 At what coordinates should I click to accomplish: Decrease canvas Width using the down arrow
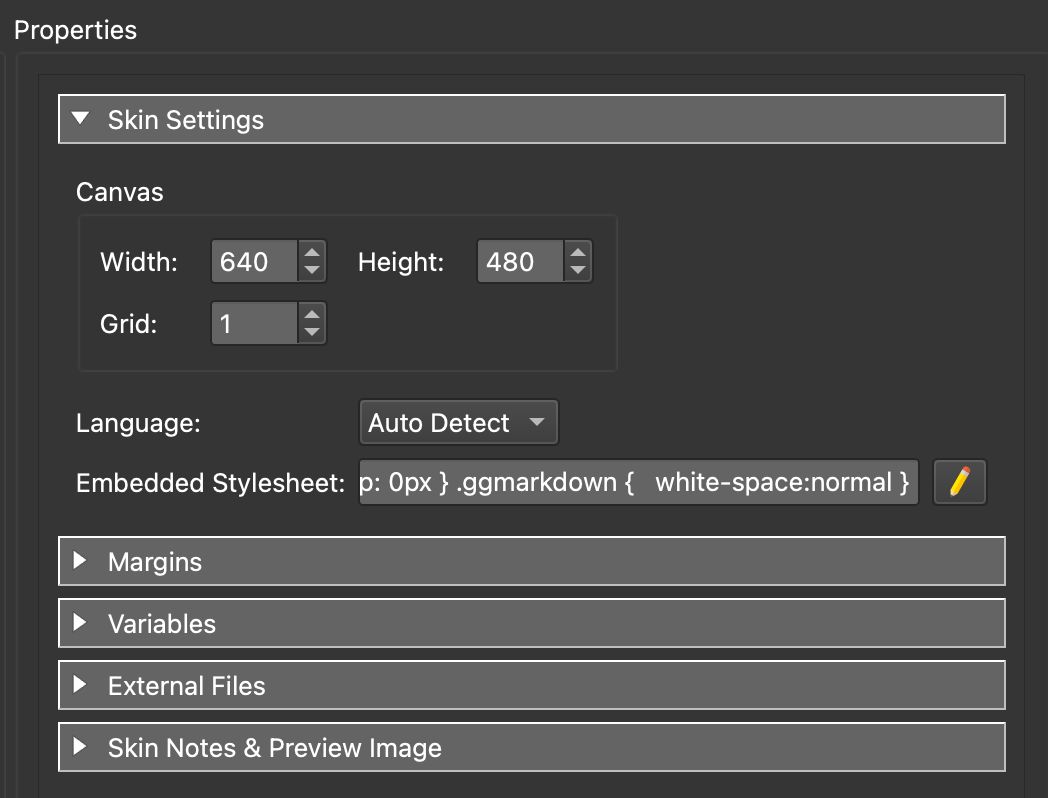click(x=311, y=269)
